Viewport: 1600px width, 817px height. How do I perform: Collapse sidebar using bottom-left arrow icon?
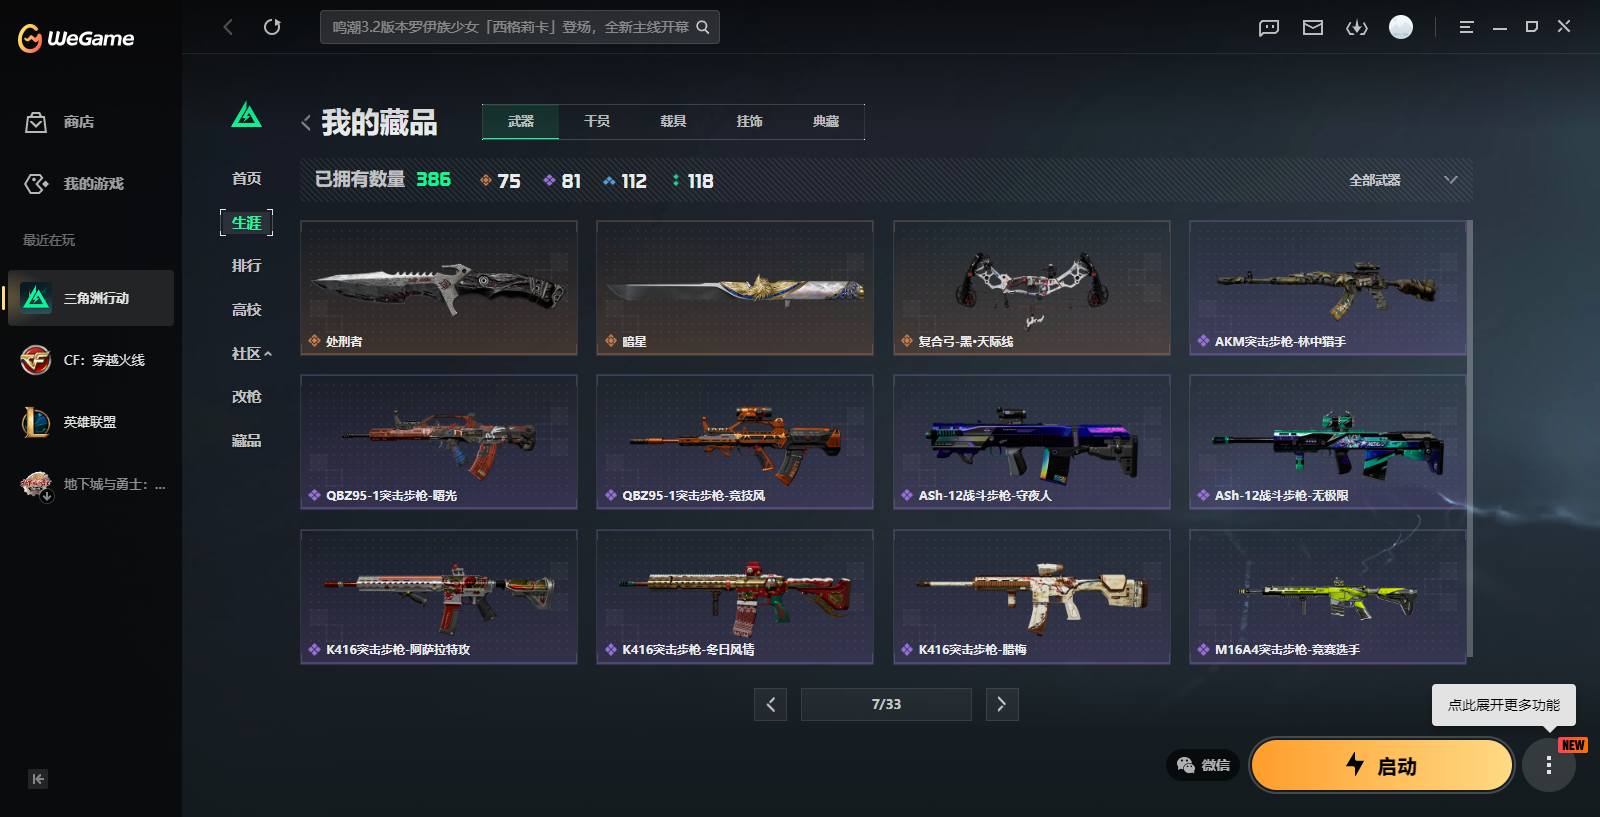tap(38, 779)
